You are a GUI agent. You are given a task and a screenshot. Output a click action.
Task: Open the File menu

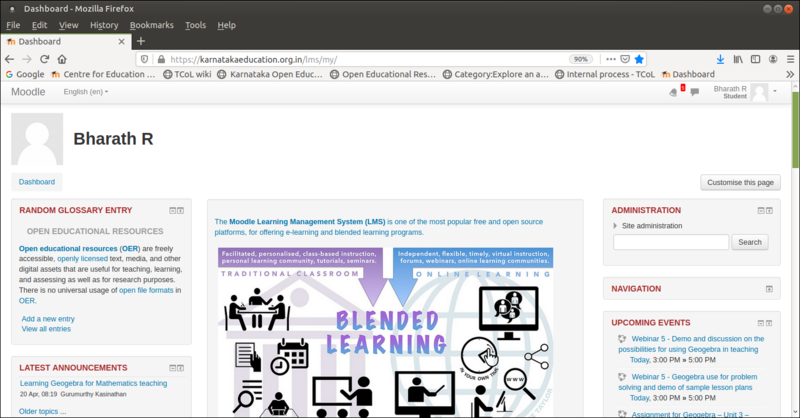coord(13,25)
